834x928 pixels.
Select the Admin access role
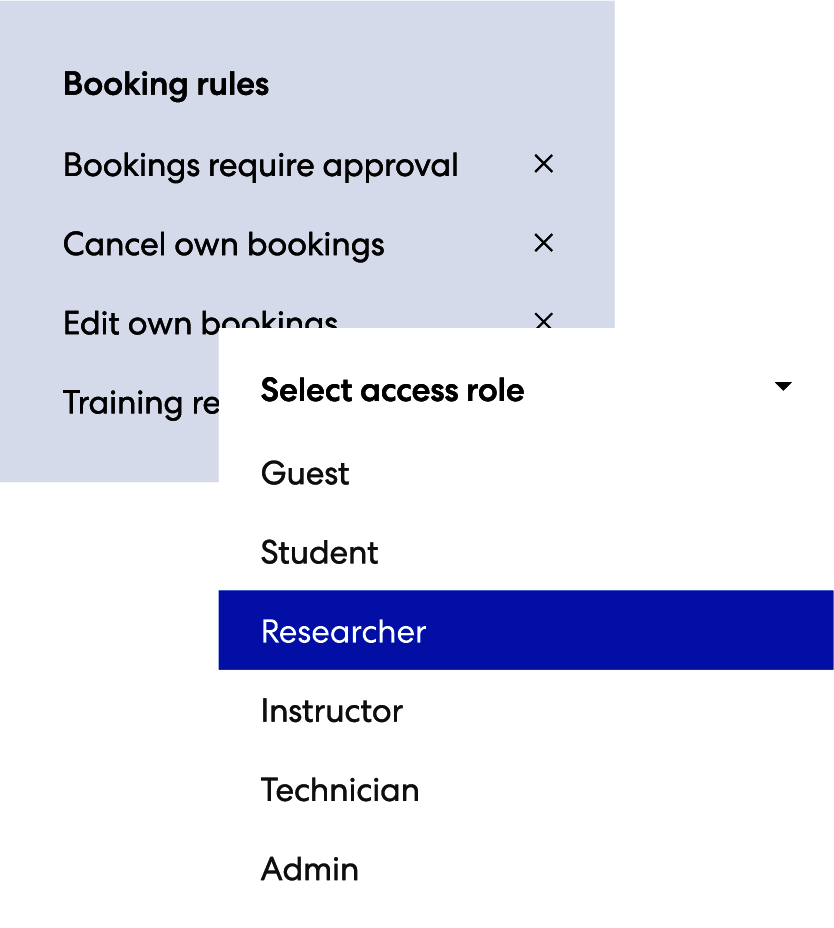pyautogui.click(x=310, y=869)
